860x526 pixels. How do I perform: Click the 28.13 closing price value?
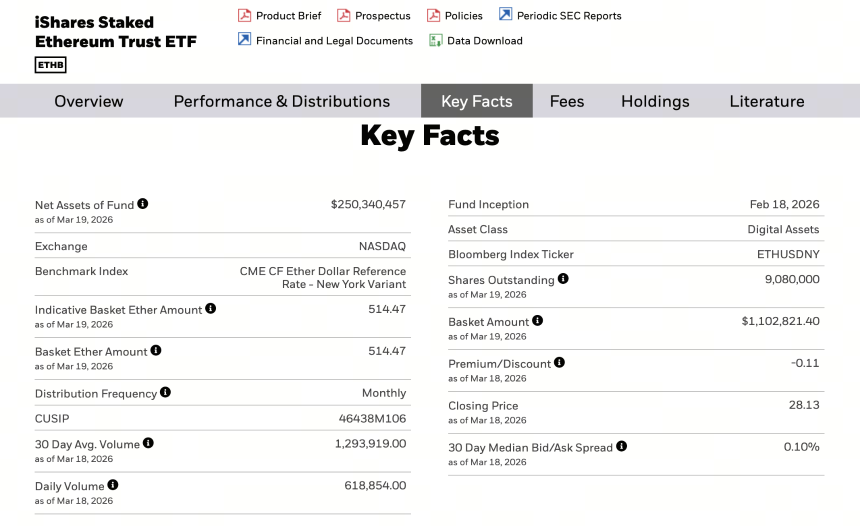804,405
